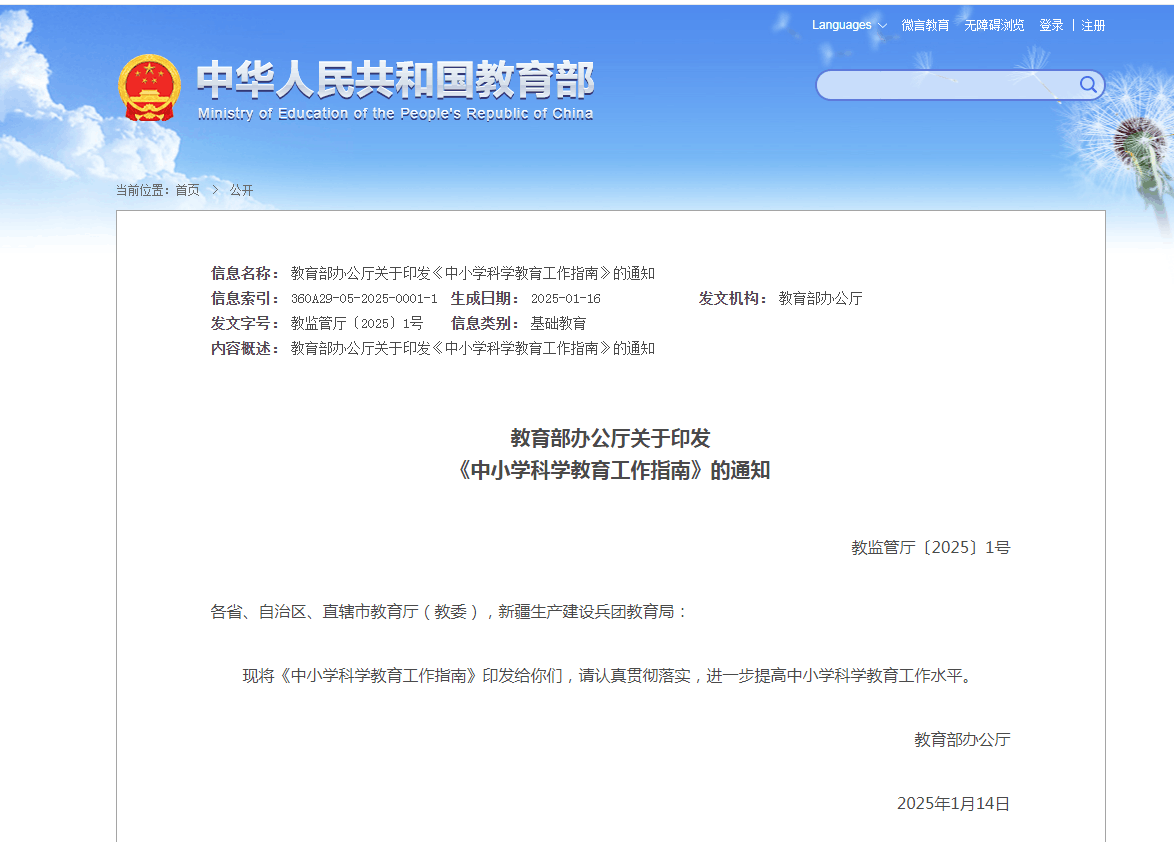Click 登录 to log in
1174x842 pixels.
click(x=1051, y=25)
